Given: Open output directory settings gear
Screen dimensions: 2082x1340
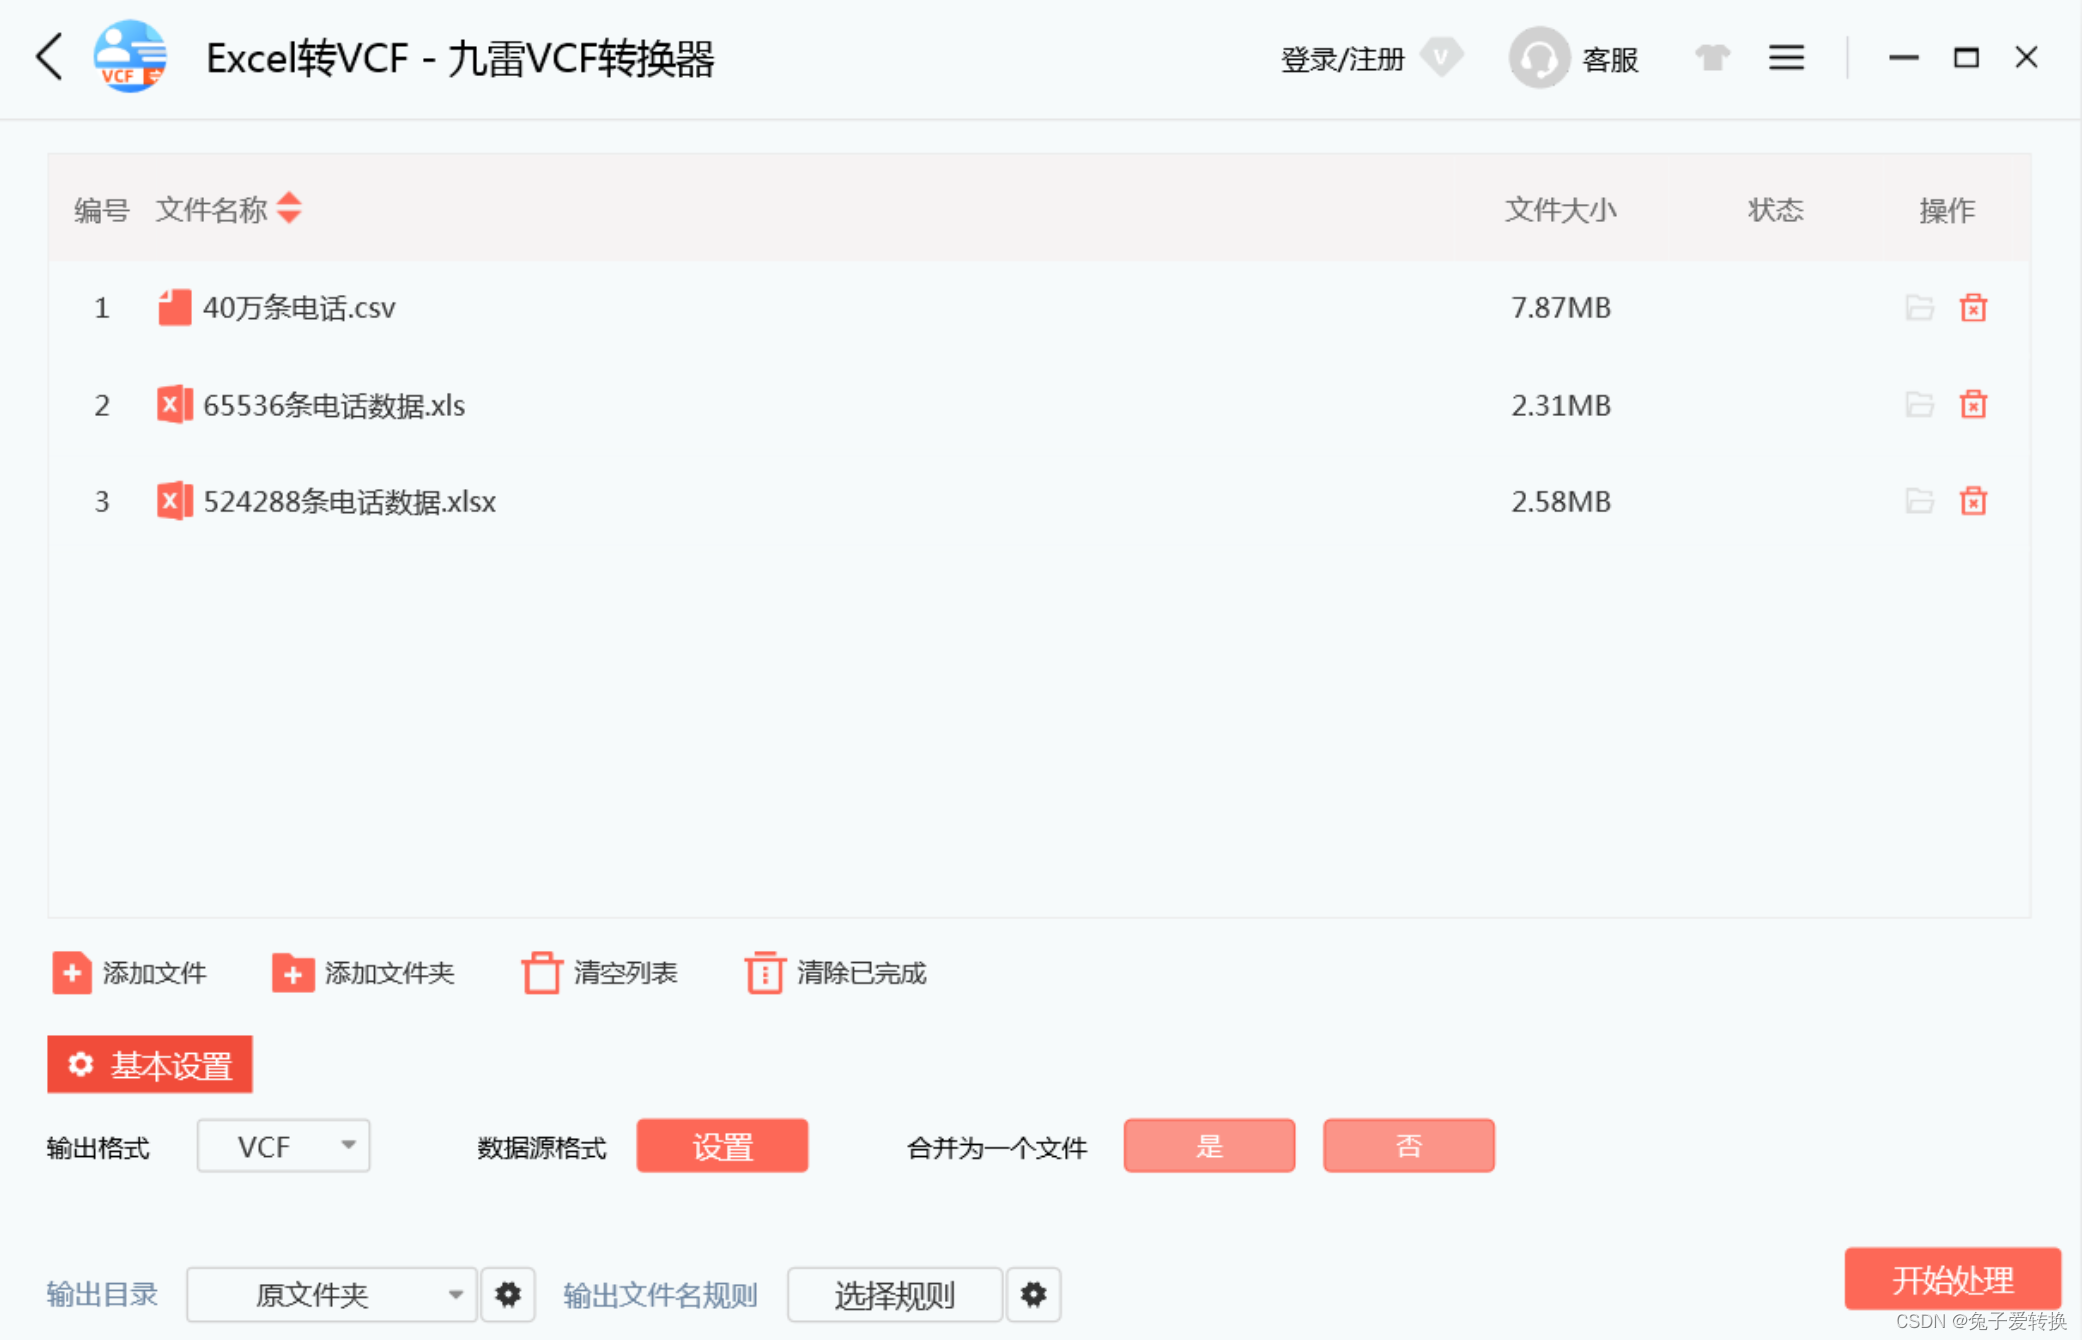Looking at the screenshot, I should (x=508, y=1295).
